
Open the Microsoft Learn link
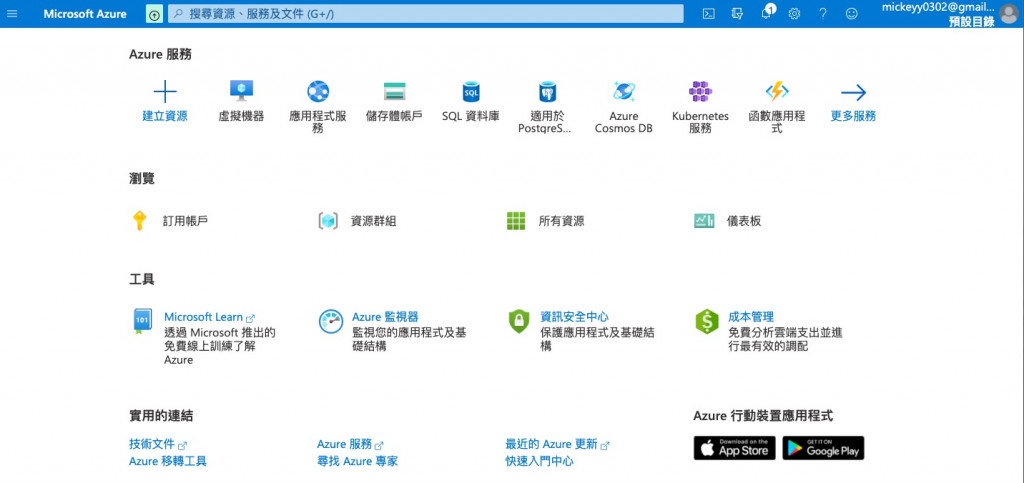point(209,317)
